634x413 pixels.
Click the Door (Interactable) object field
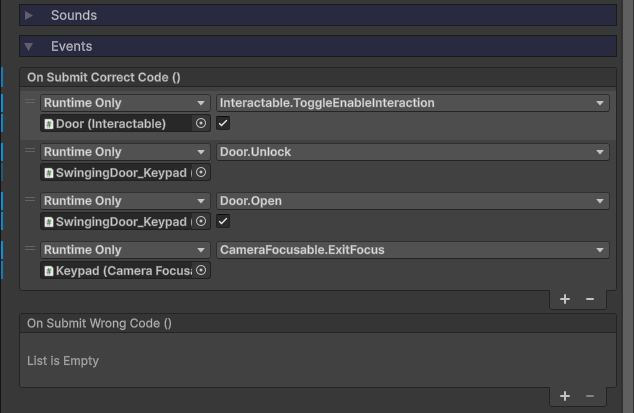click(115, 123)
